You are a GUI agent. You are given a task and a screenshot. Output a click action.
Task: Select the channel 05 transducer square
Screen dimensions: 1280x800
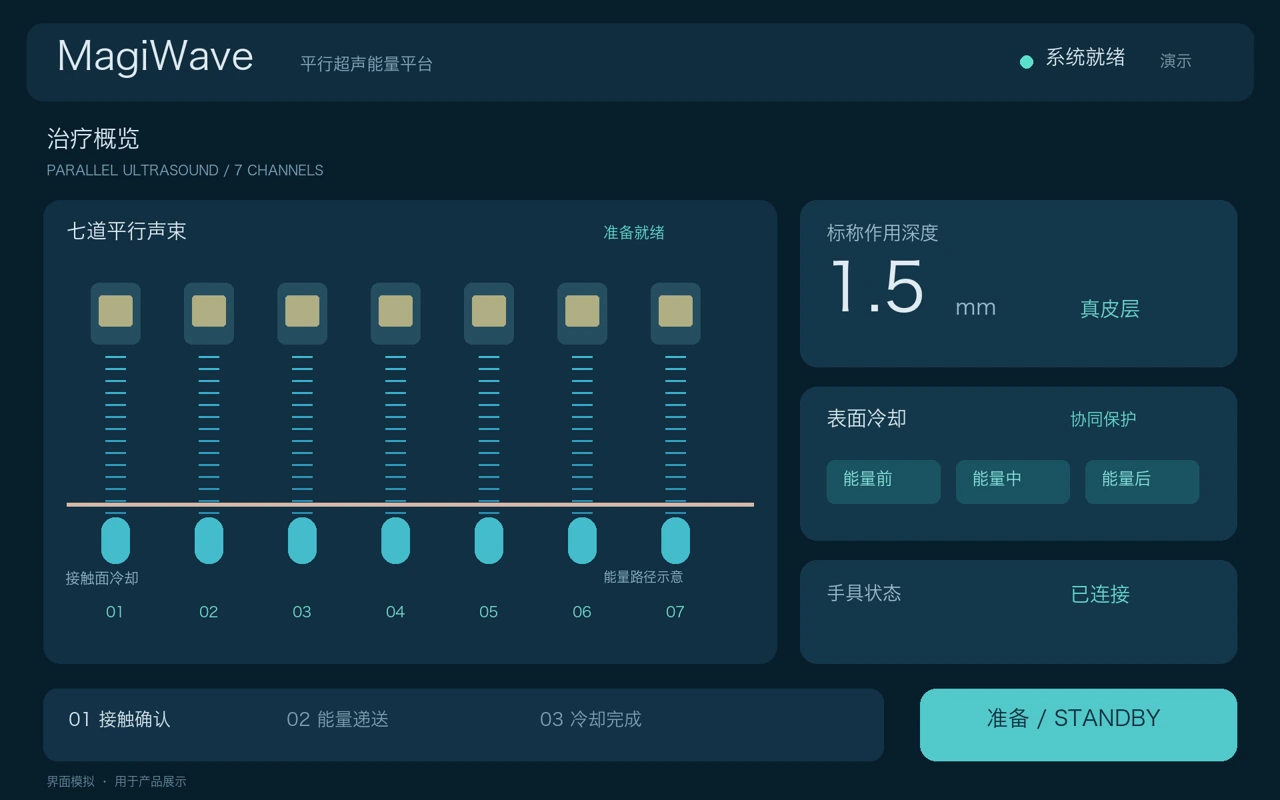click(489, 311)
